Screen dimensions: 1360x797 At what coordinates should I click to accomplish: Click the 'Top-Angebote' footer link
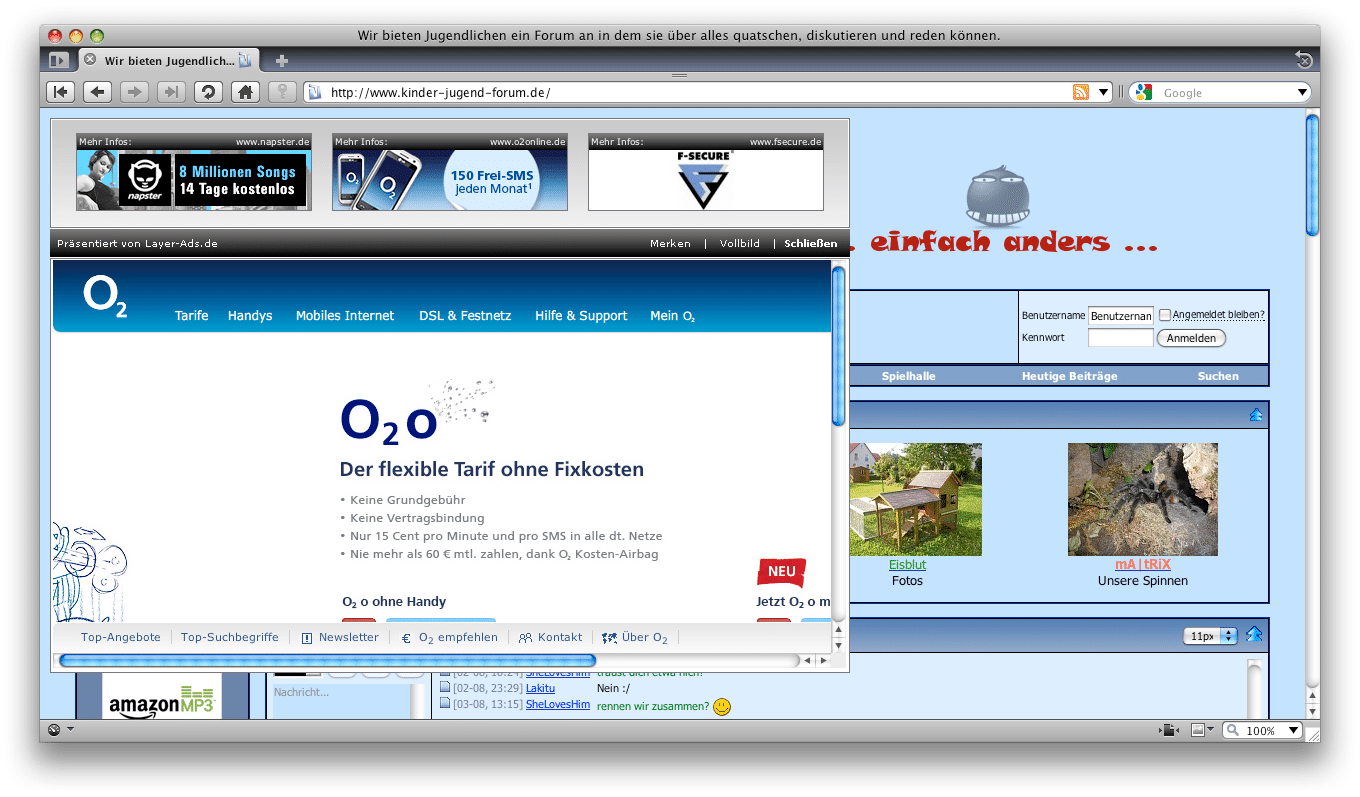(121, 637)
